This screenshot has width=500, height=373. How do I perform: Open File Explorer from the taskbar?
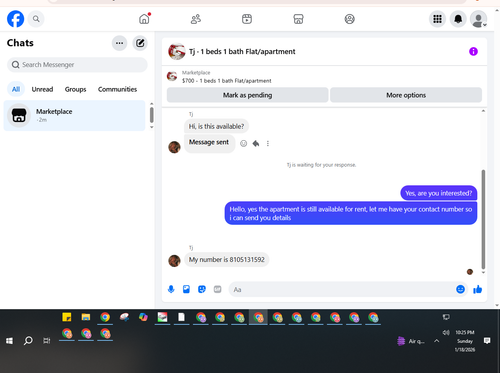[86, 317]
